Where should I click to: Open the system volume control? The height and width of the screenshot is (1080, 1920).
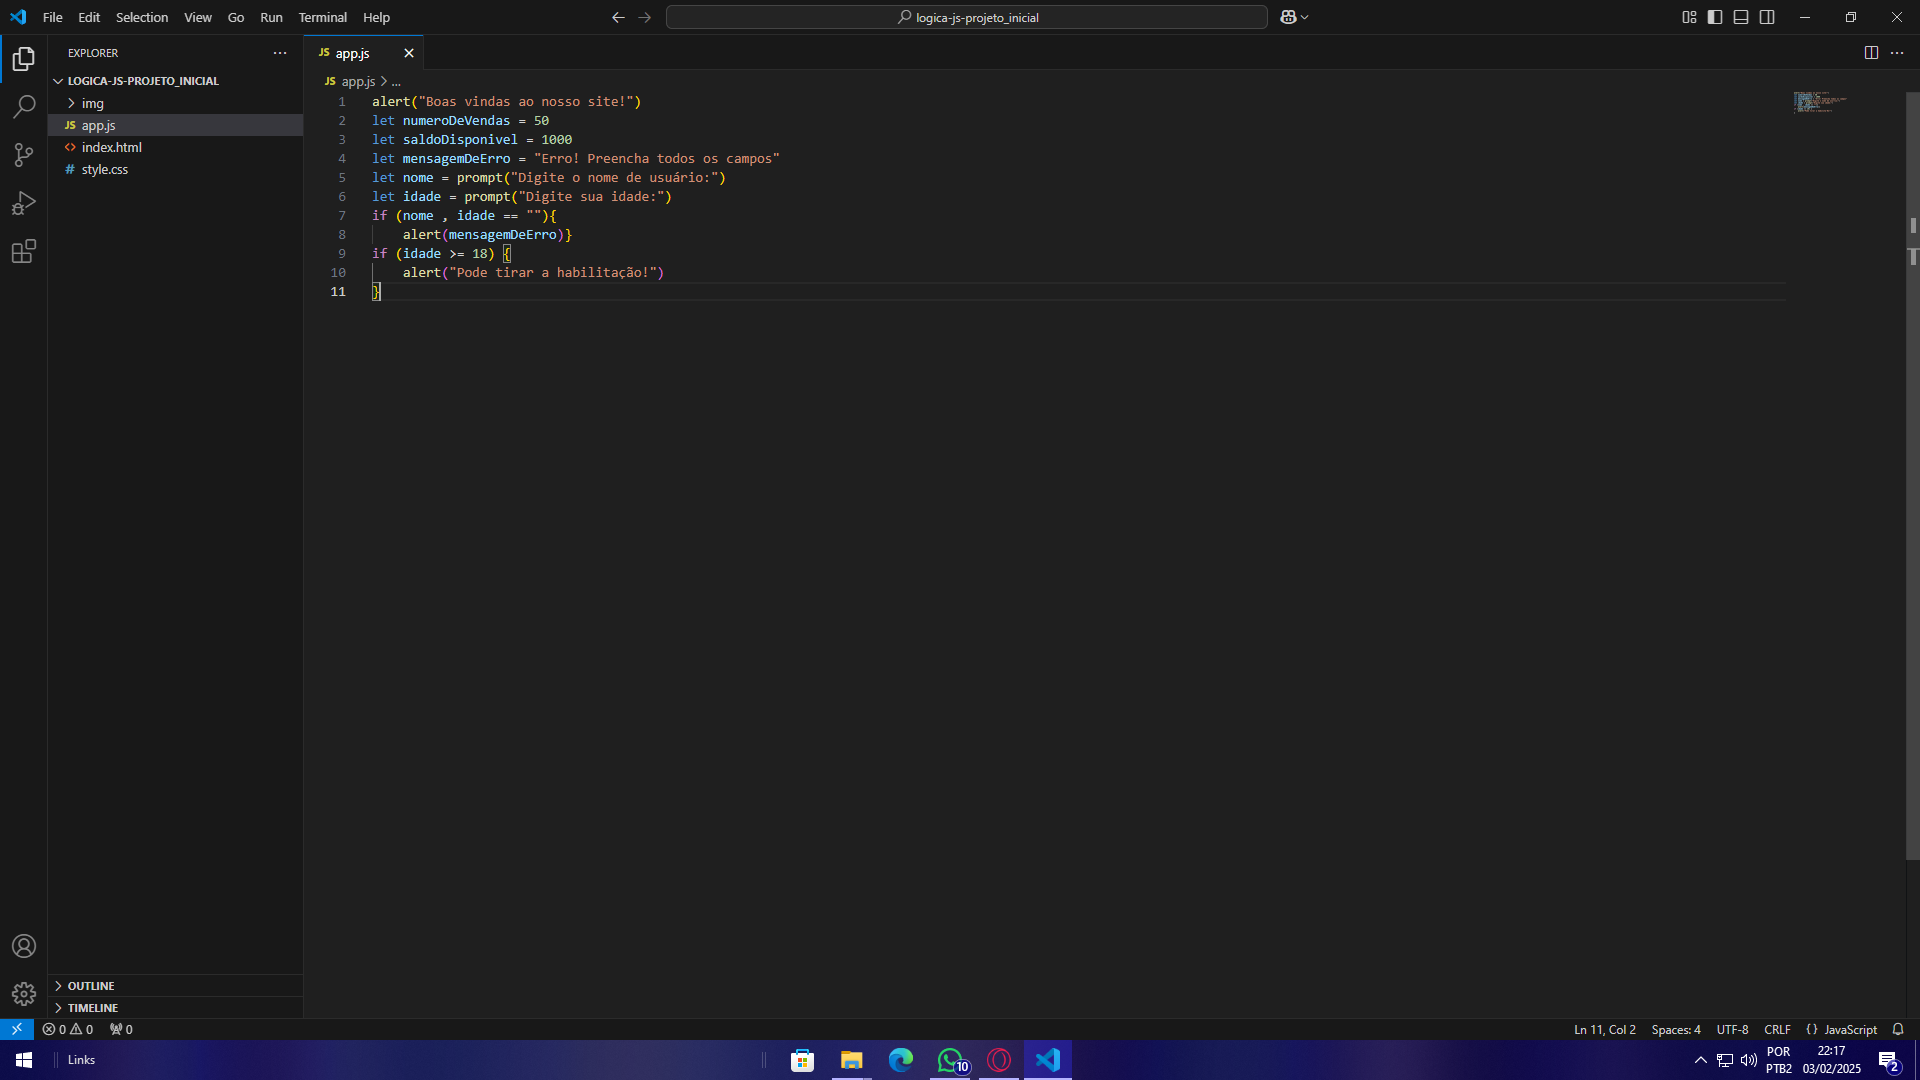[x=1749, y=1060]
